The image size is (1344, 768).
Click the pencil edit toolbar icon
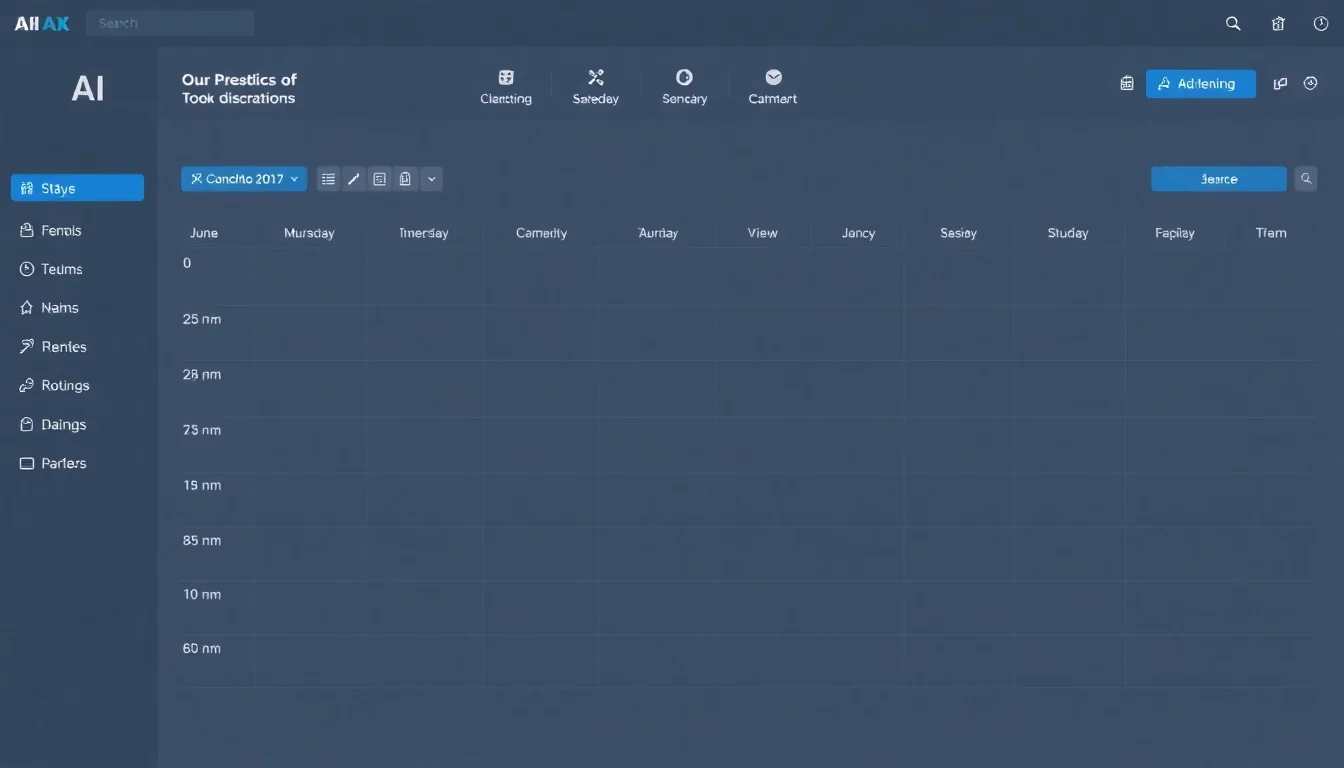(354, 179)
